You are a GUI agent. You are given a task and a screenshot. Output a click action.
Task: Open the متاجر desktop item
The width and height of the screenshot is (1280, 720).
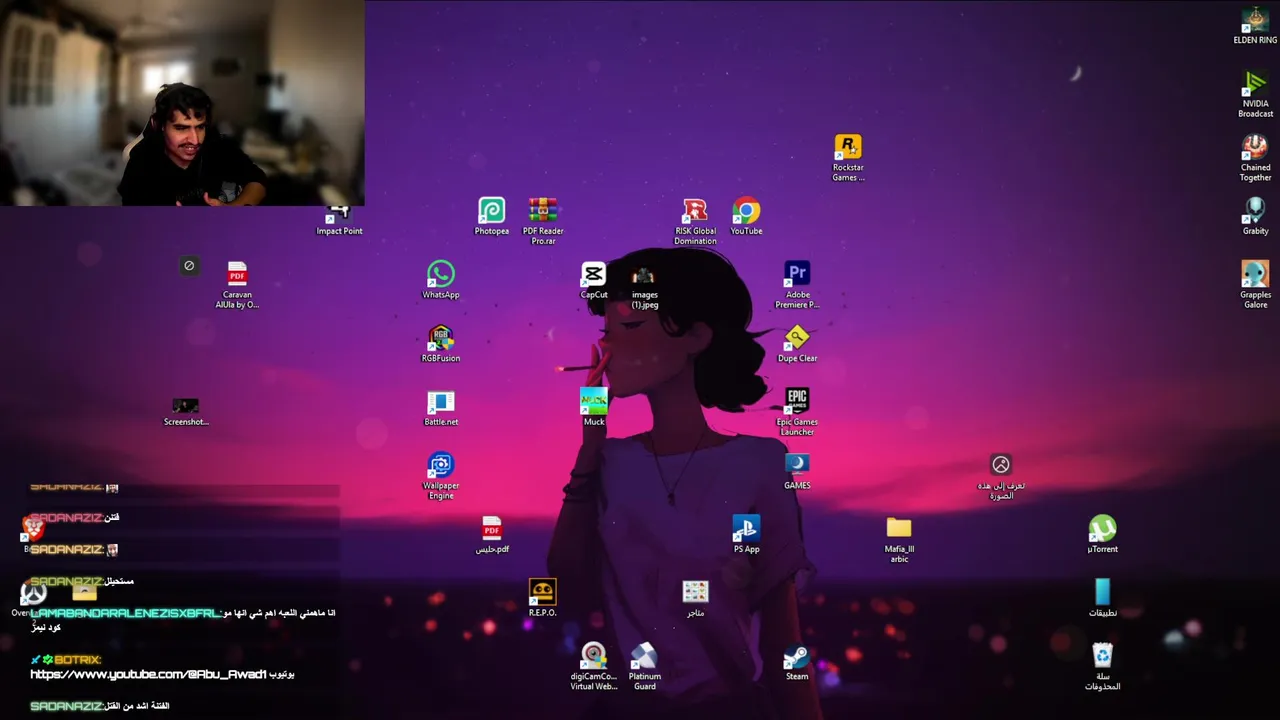click(695, 598)
